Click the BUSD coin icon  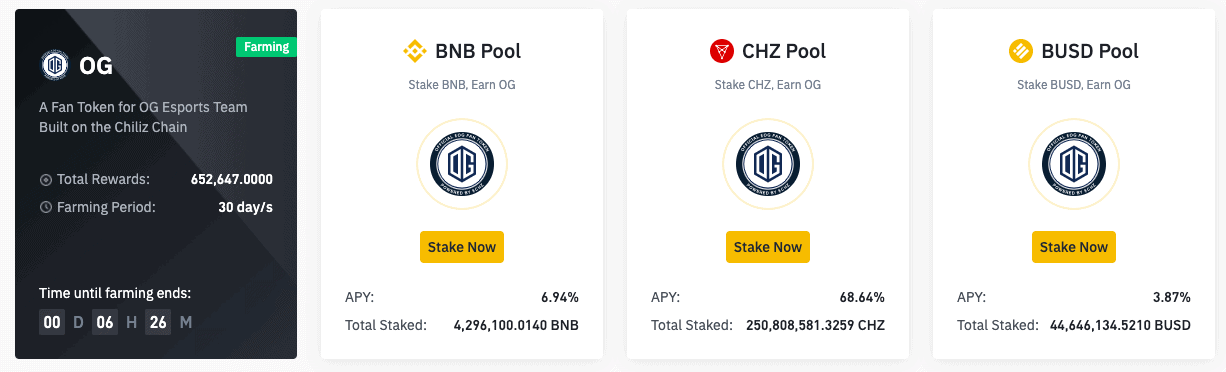pos(1020,51)
